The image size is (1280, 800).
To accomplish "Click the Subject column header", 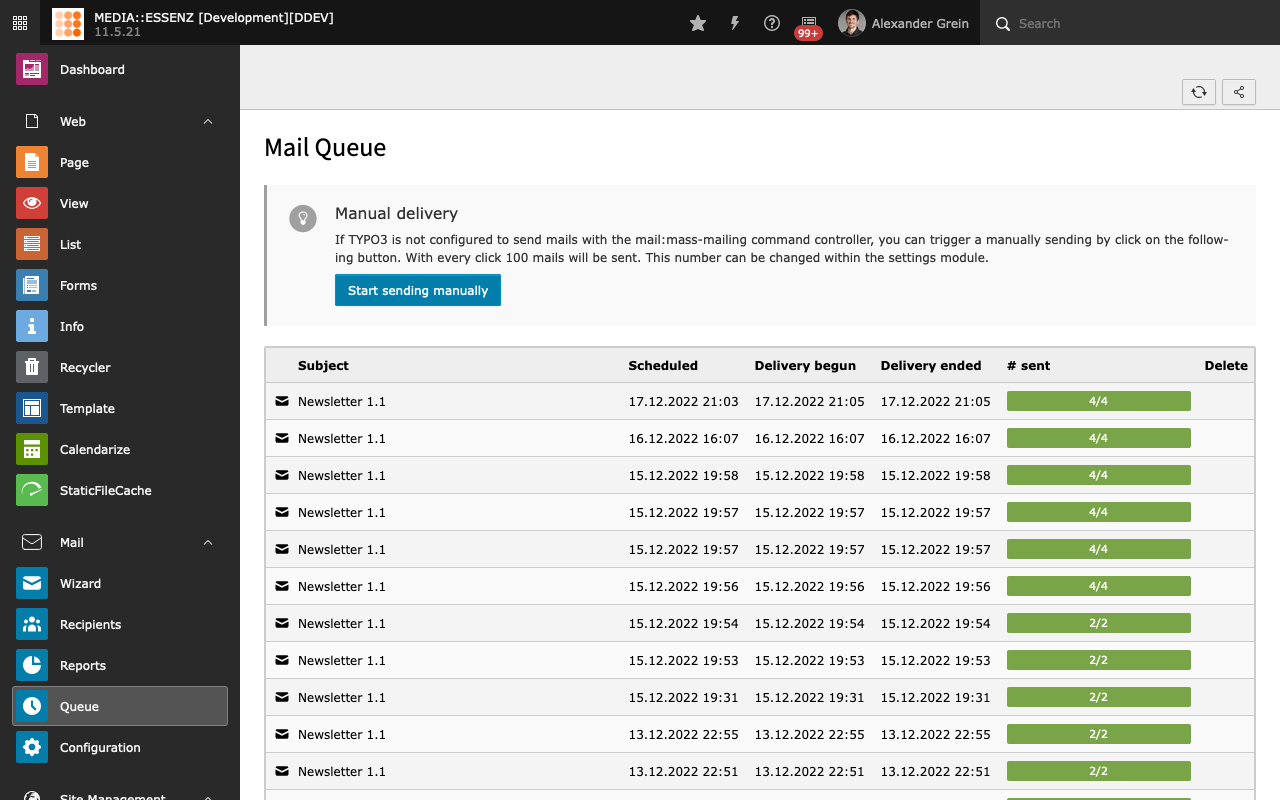I will click(323, 366).
